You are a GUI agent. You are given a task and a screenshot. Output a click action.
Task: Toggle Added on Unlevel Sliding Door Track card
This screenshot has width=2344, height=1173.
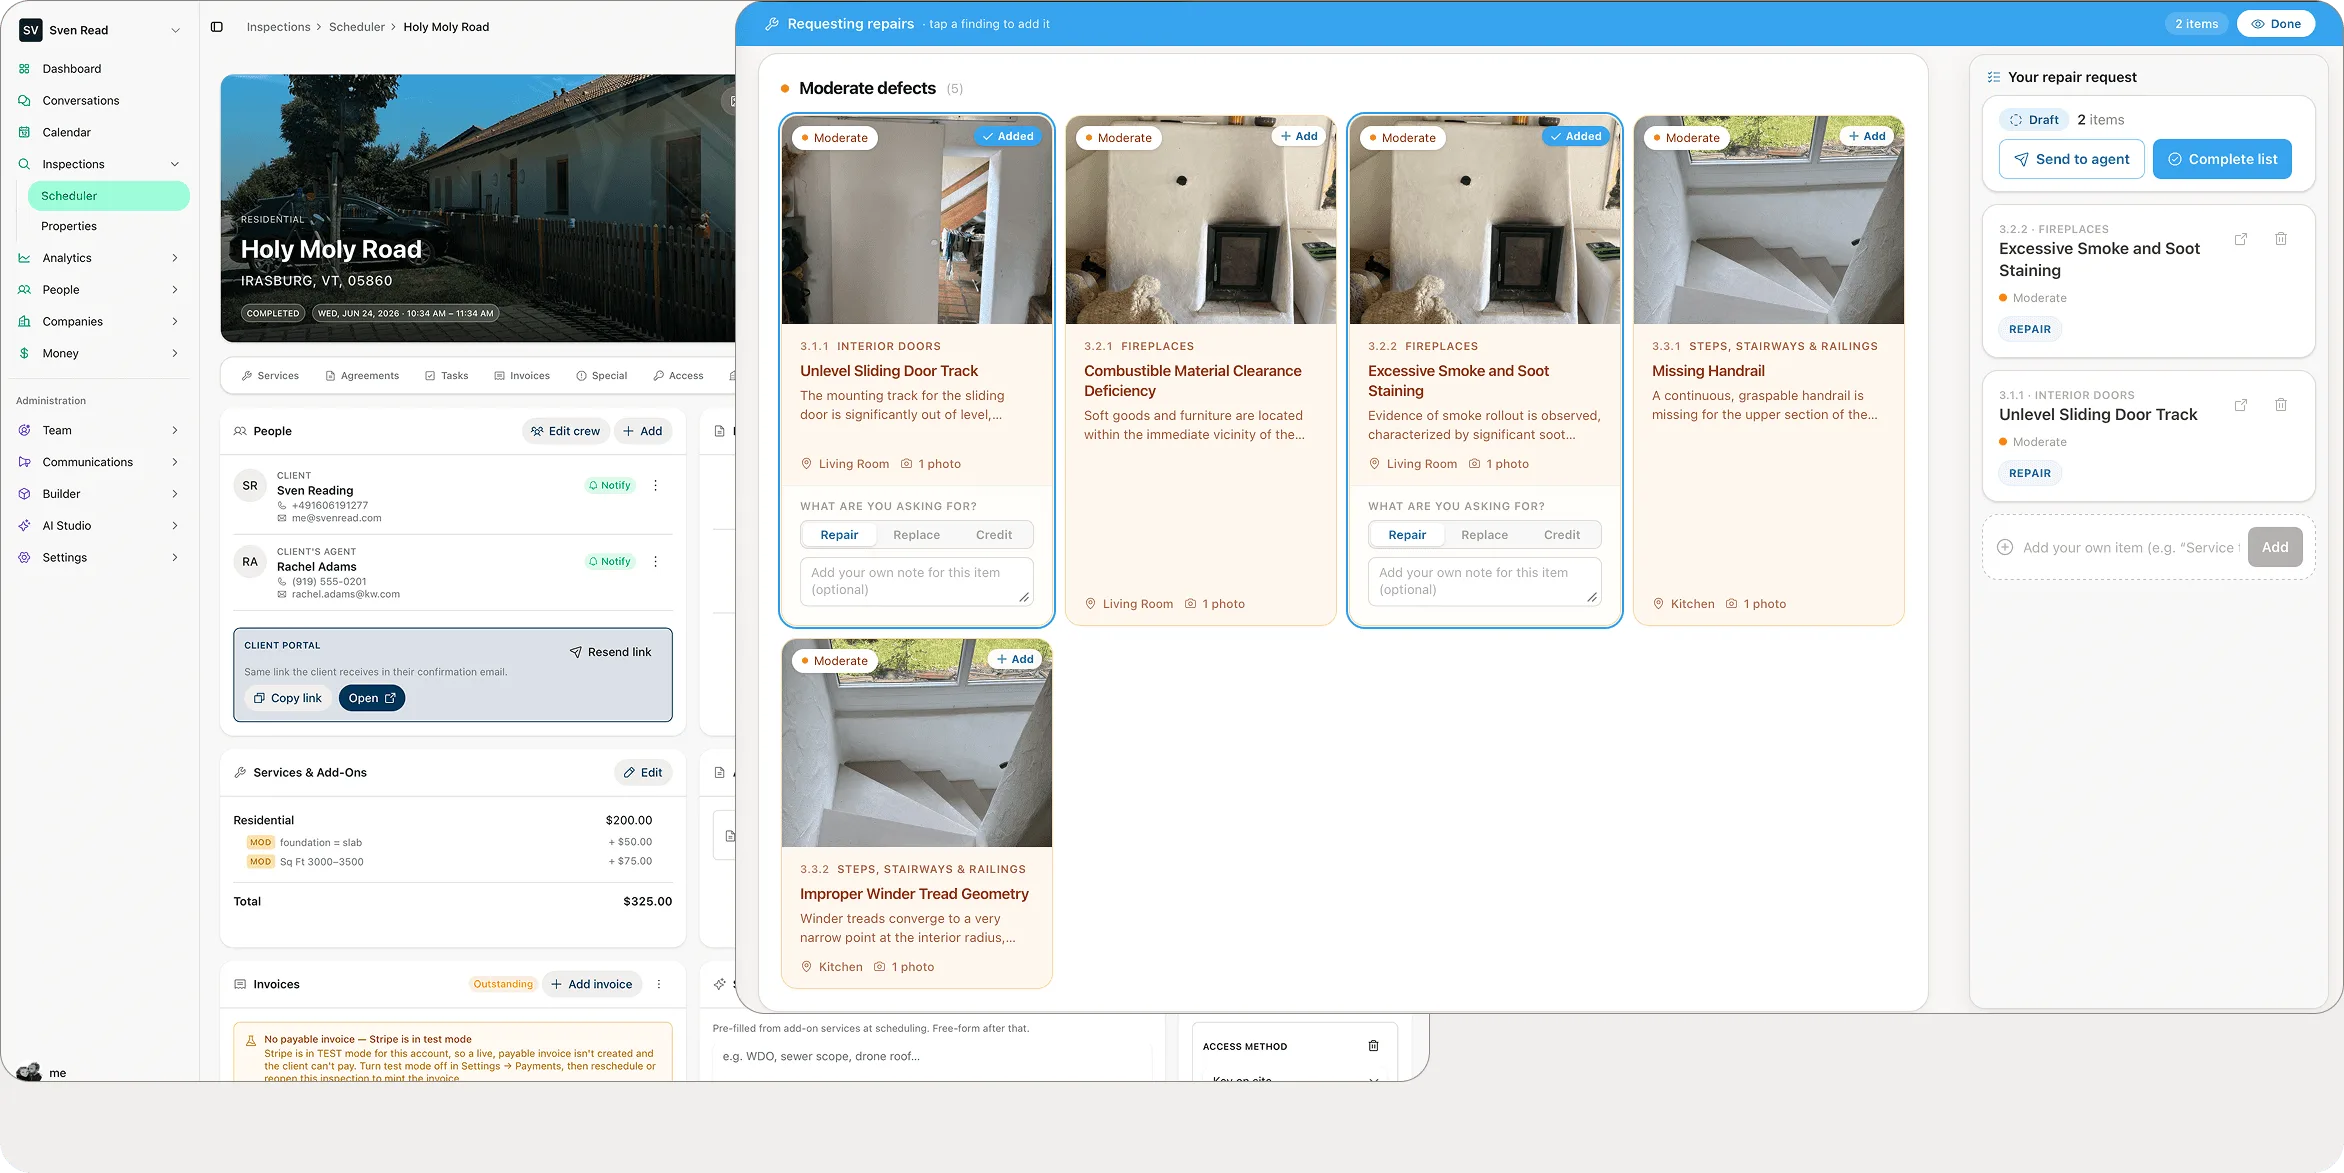click(1008, 136)
